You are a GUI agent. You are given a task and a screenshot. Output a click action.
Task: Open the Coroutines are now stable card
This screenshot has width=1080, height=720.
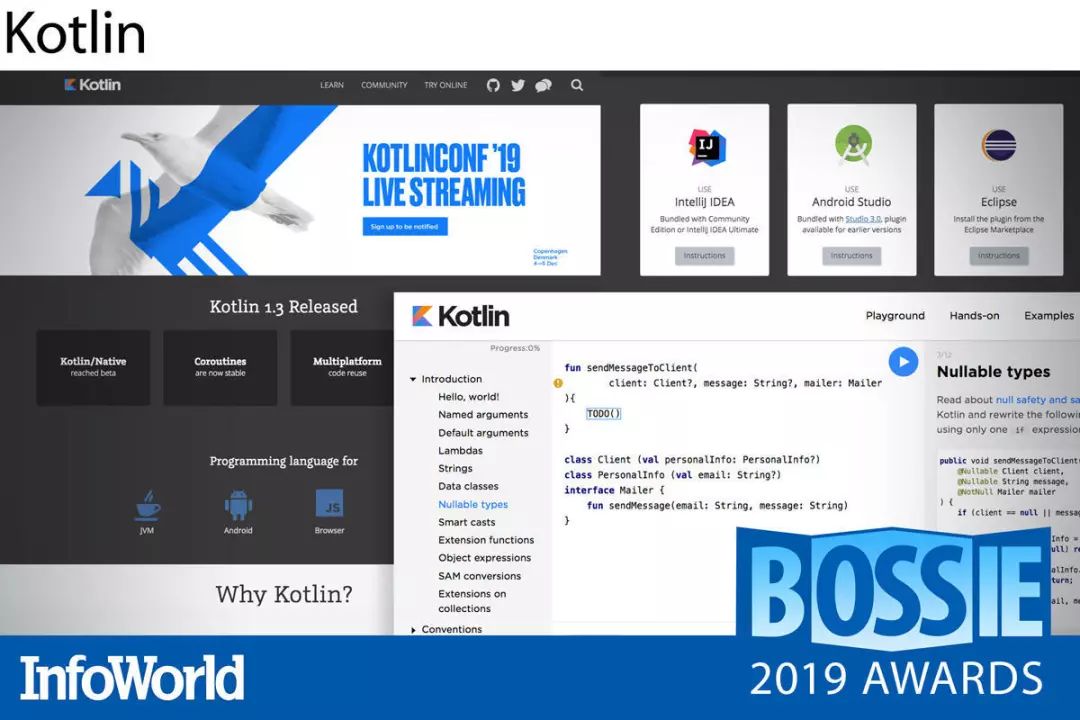click(x=220, y=367)
